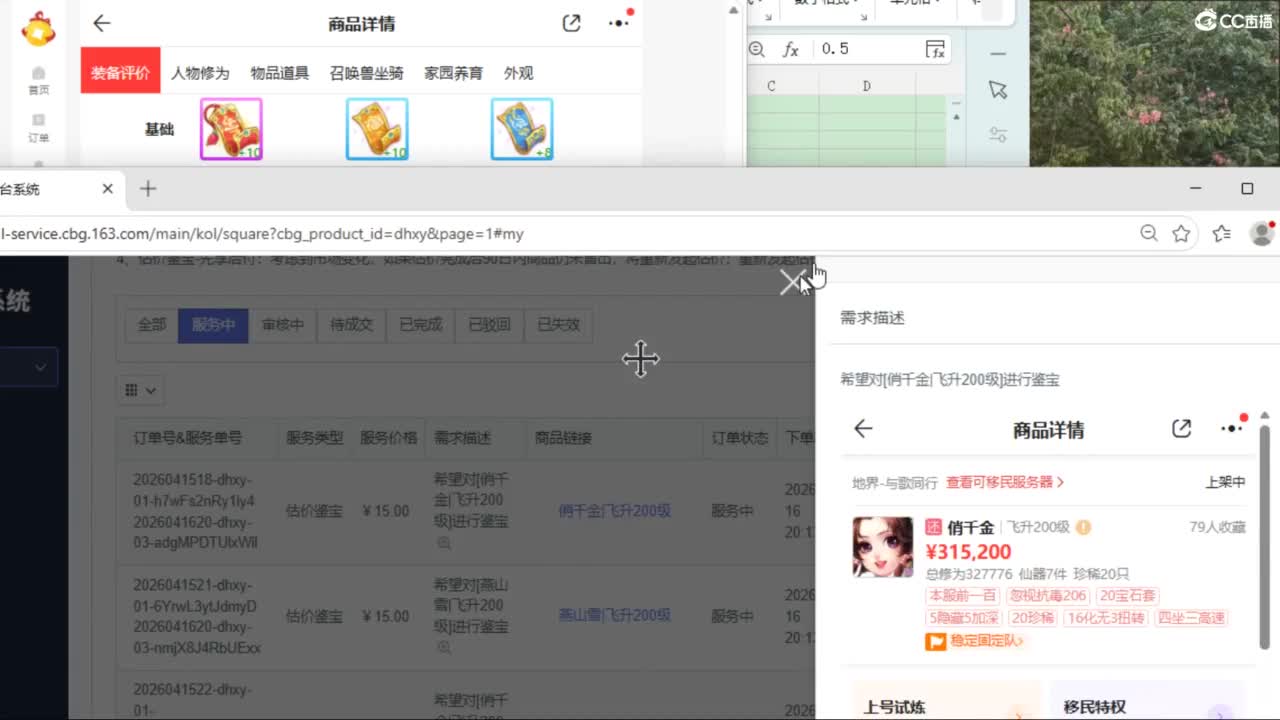Bookmark this page with the star icon
This screenshot has height=720, width=1280.
click(1181, 234)
